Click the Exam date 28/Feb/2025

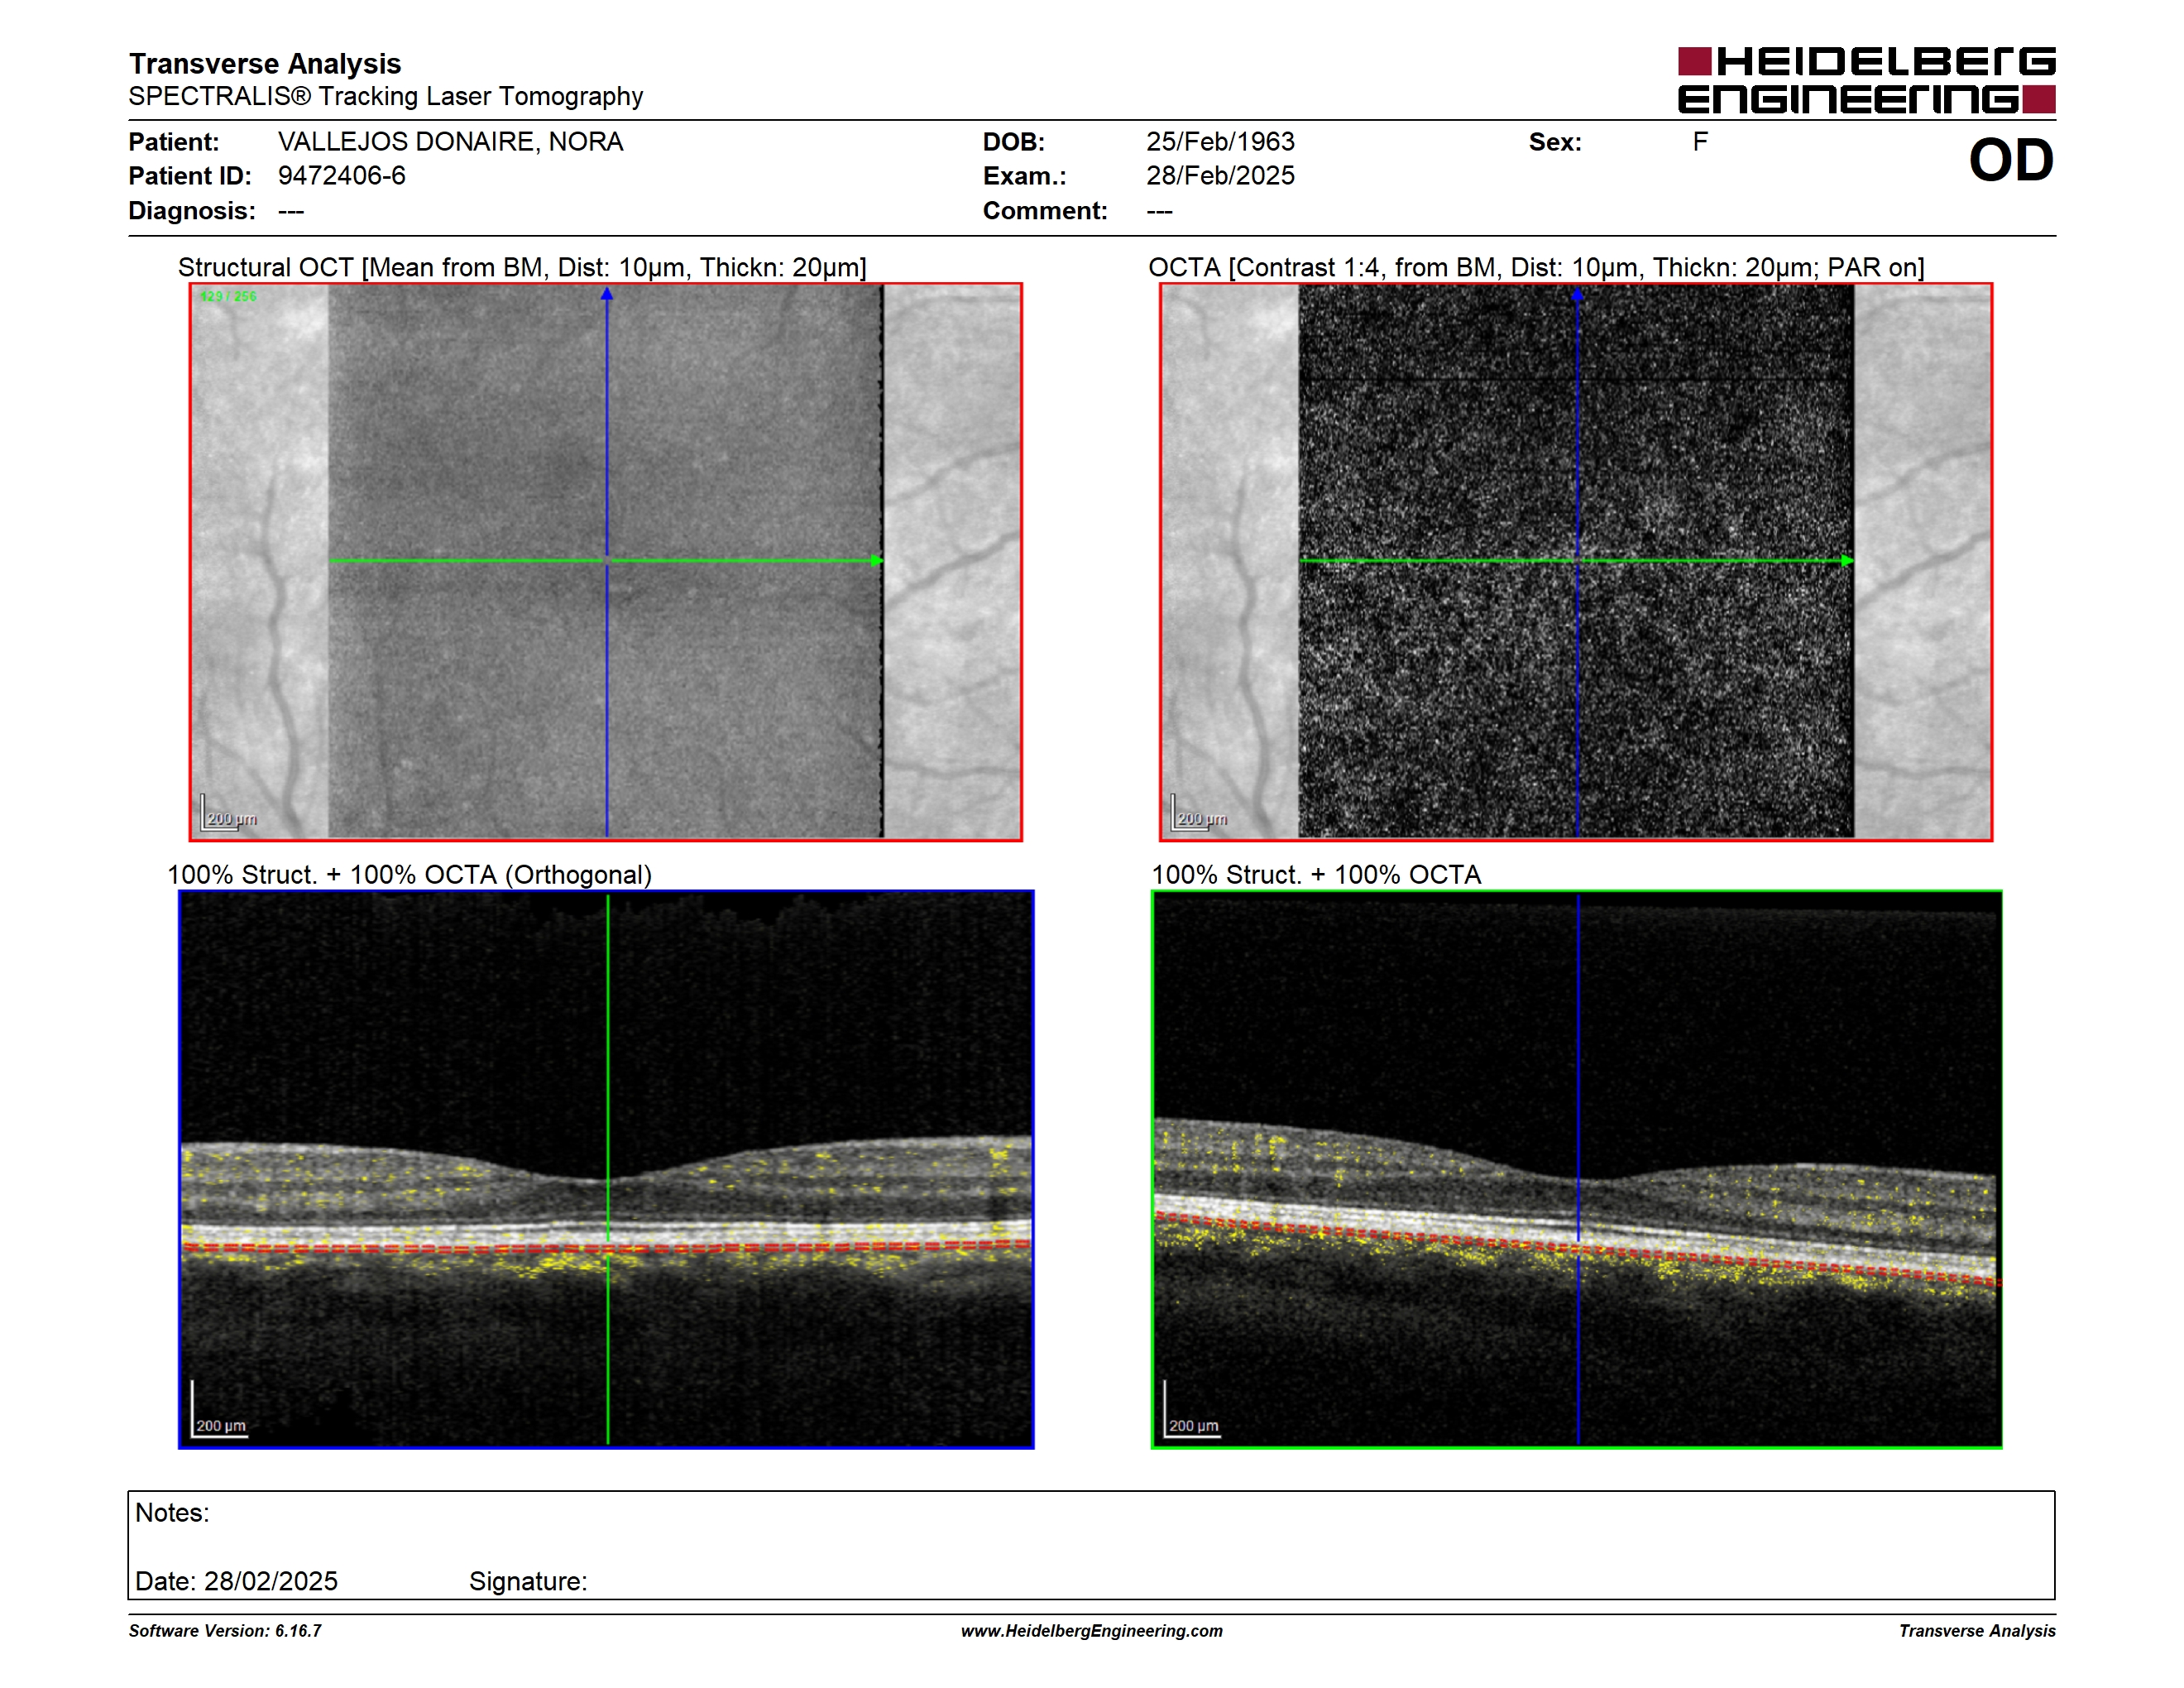click(x=1220, y=176)
